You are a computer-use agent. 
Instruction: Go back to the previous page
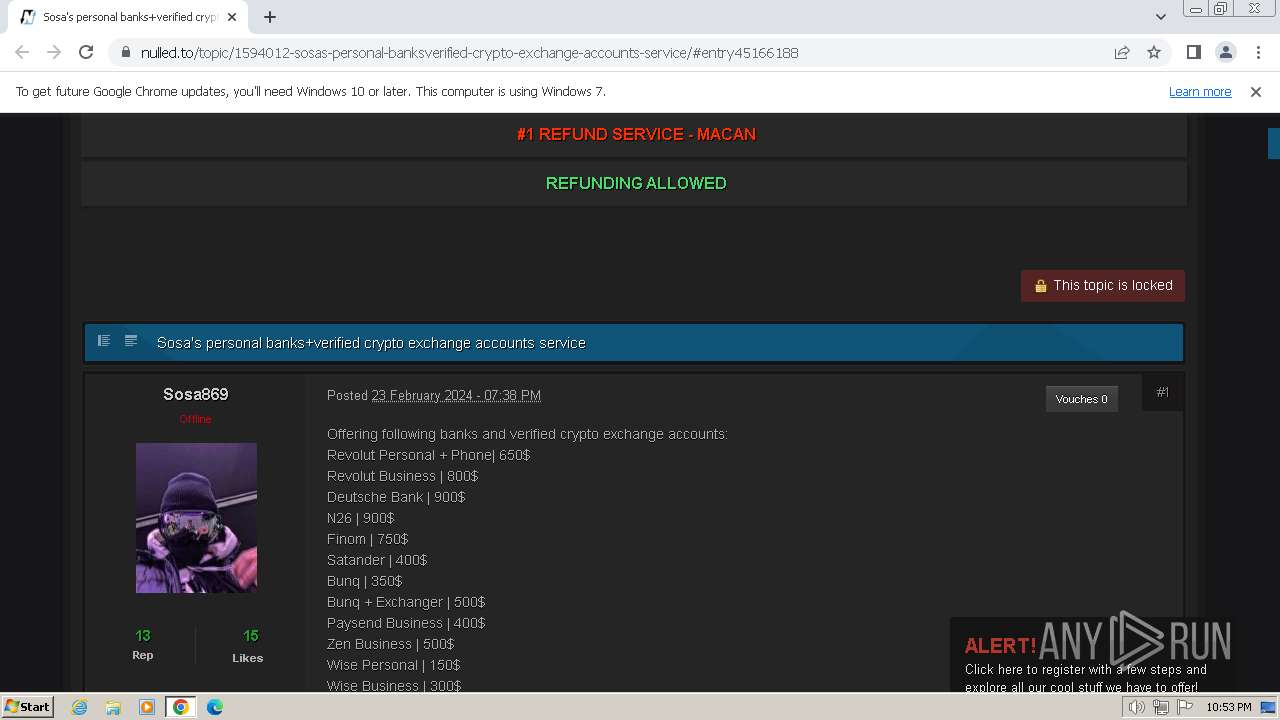(22, 53)
